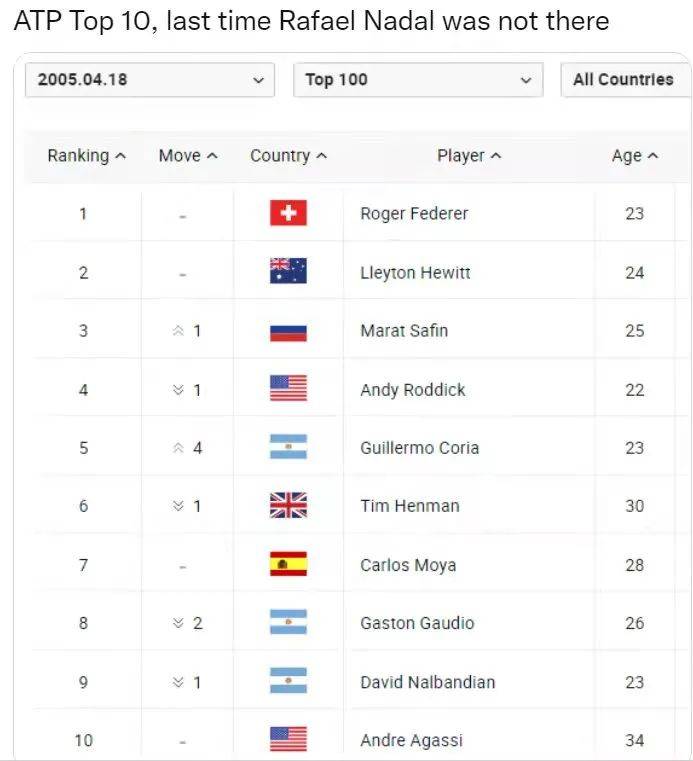Click the Spain flag beside Carlos Moya
Image resolution: width=693 pixels, height=761 pixels.
coord(288,564)
